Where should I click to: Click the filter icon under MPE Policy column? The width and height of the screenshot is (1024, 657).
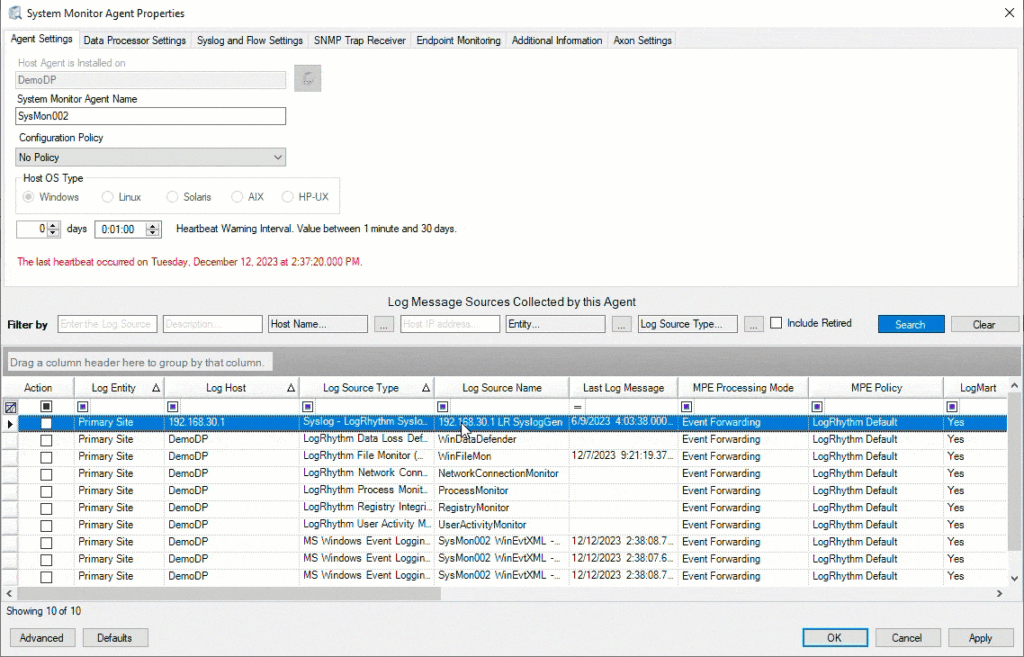point(817,406)
